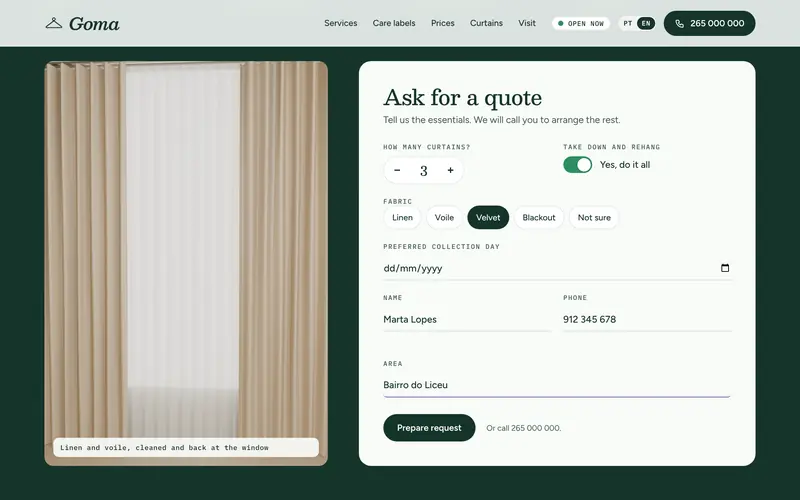Click the phone icon in call button
The image size is (800, 500).
point(679,23)
